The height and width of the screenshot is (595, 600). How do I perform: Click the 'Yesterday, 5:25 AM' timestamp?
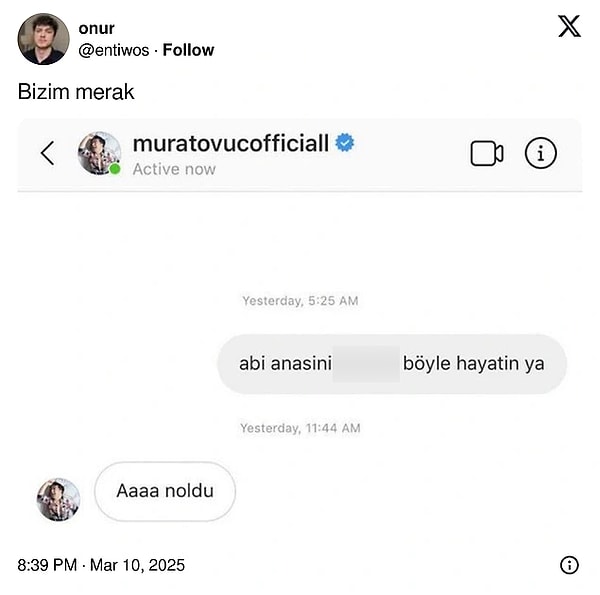pyautogui.click(x=300, y=301)
